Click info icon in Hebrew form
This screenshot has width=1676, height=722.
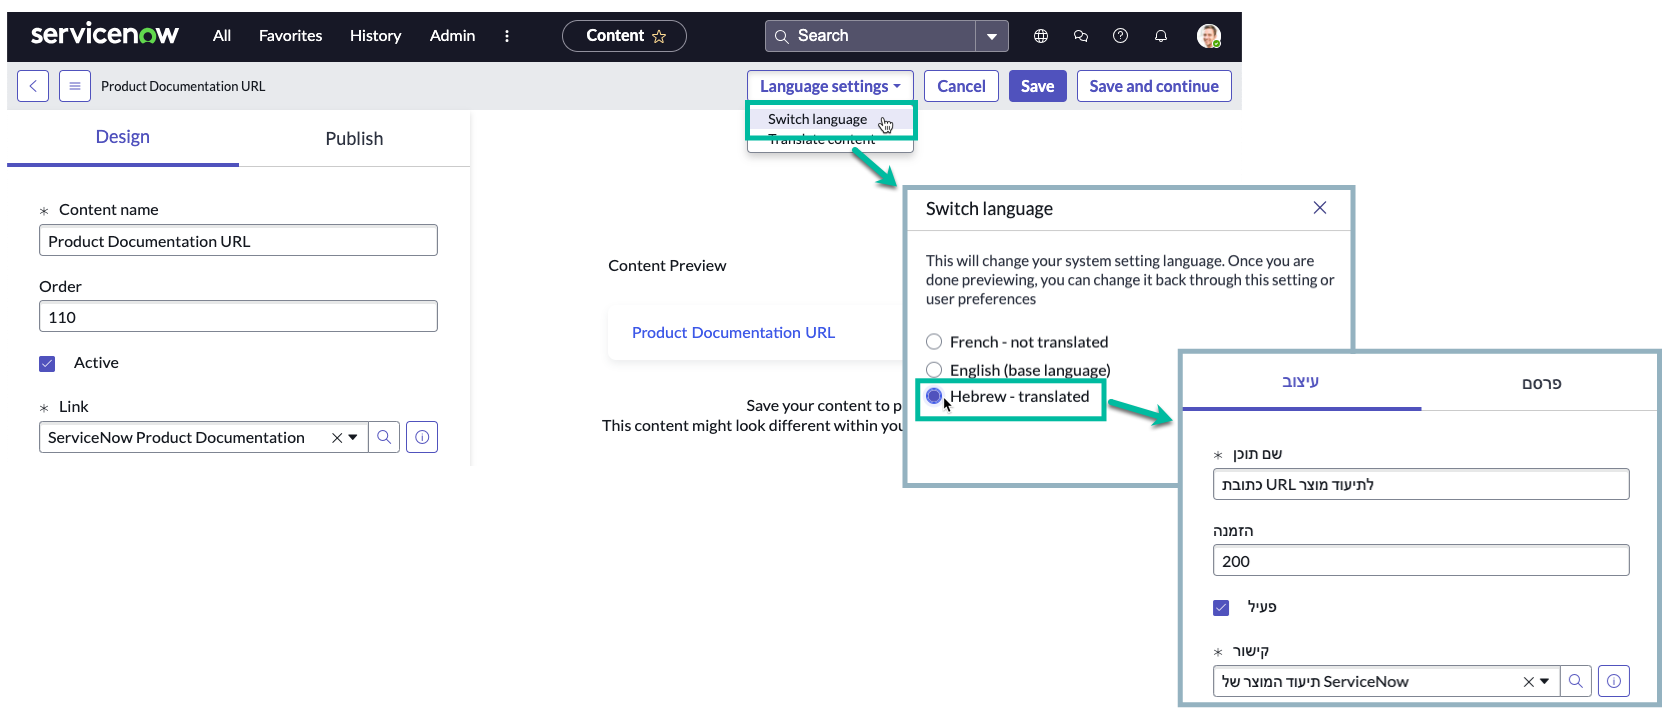coord(1614,681)
